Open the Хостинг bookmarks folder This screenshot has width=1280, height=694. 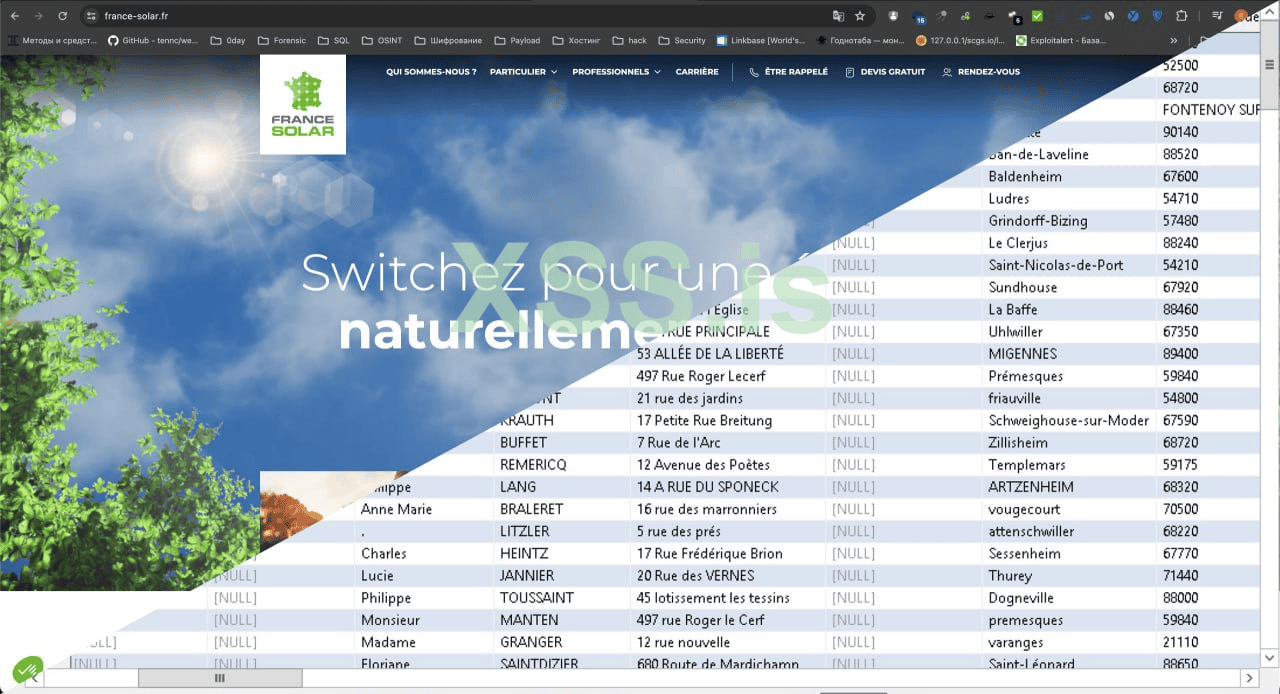click(x=576, y=41)
